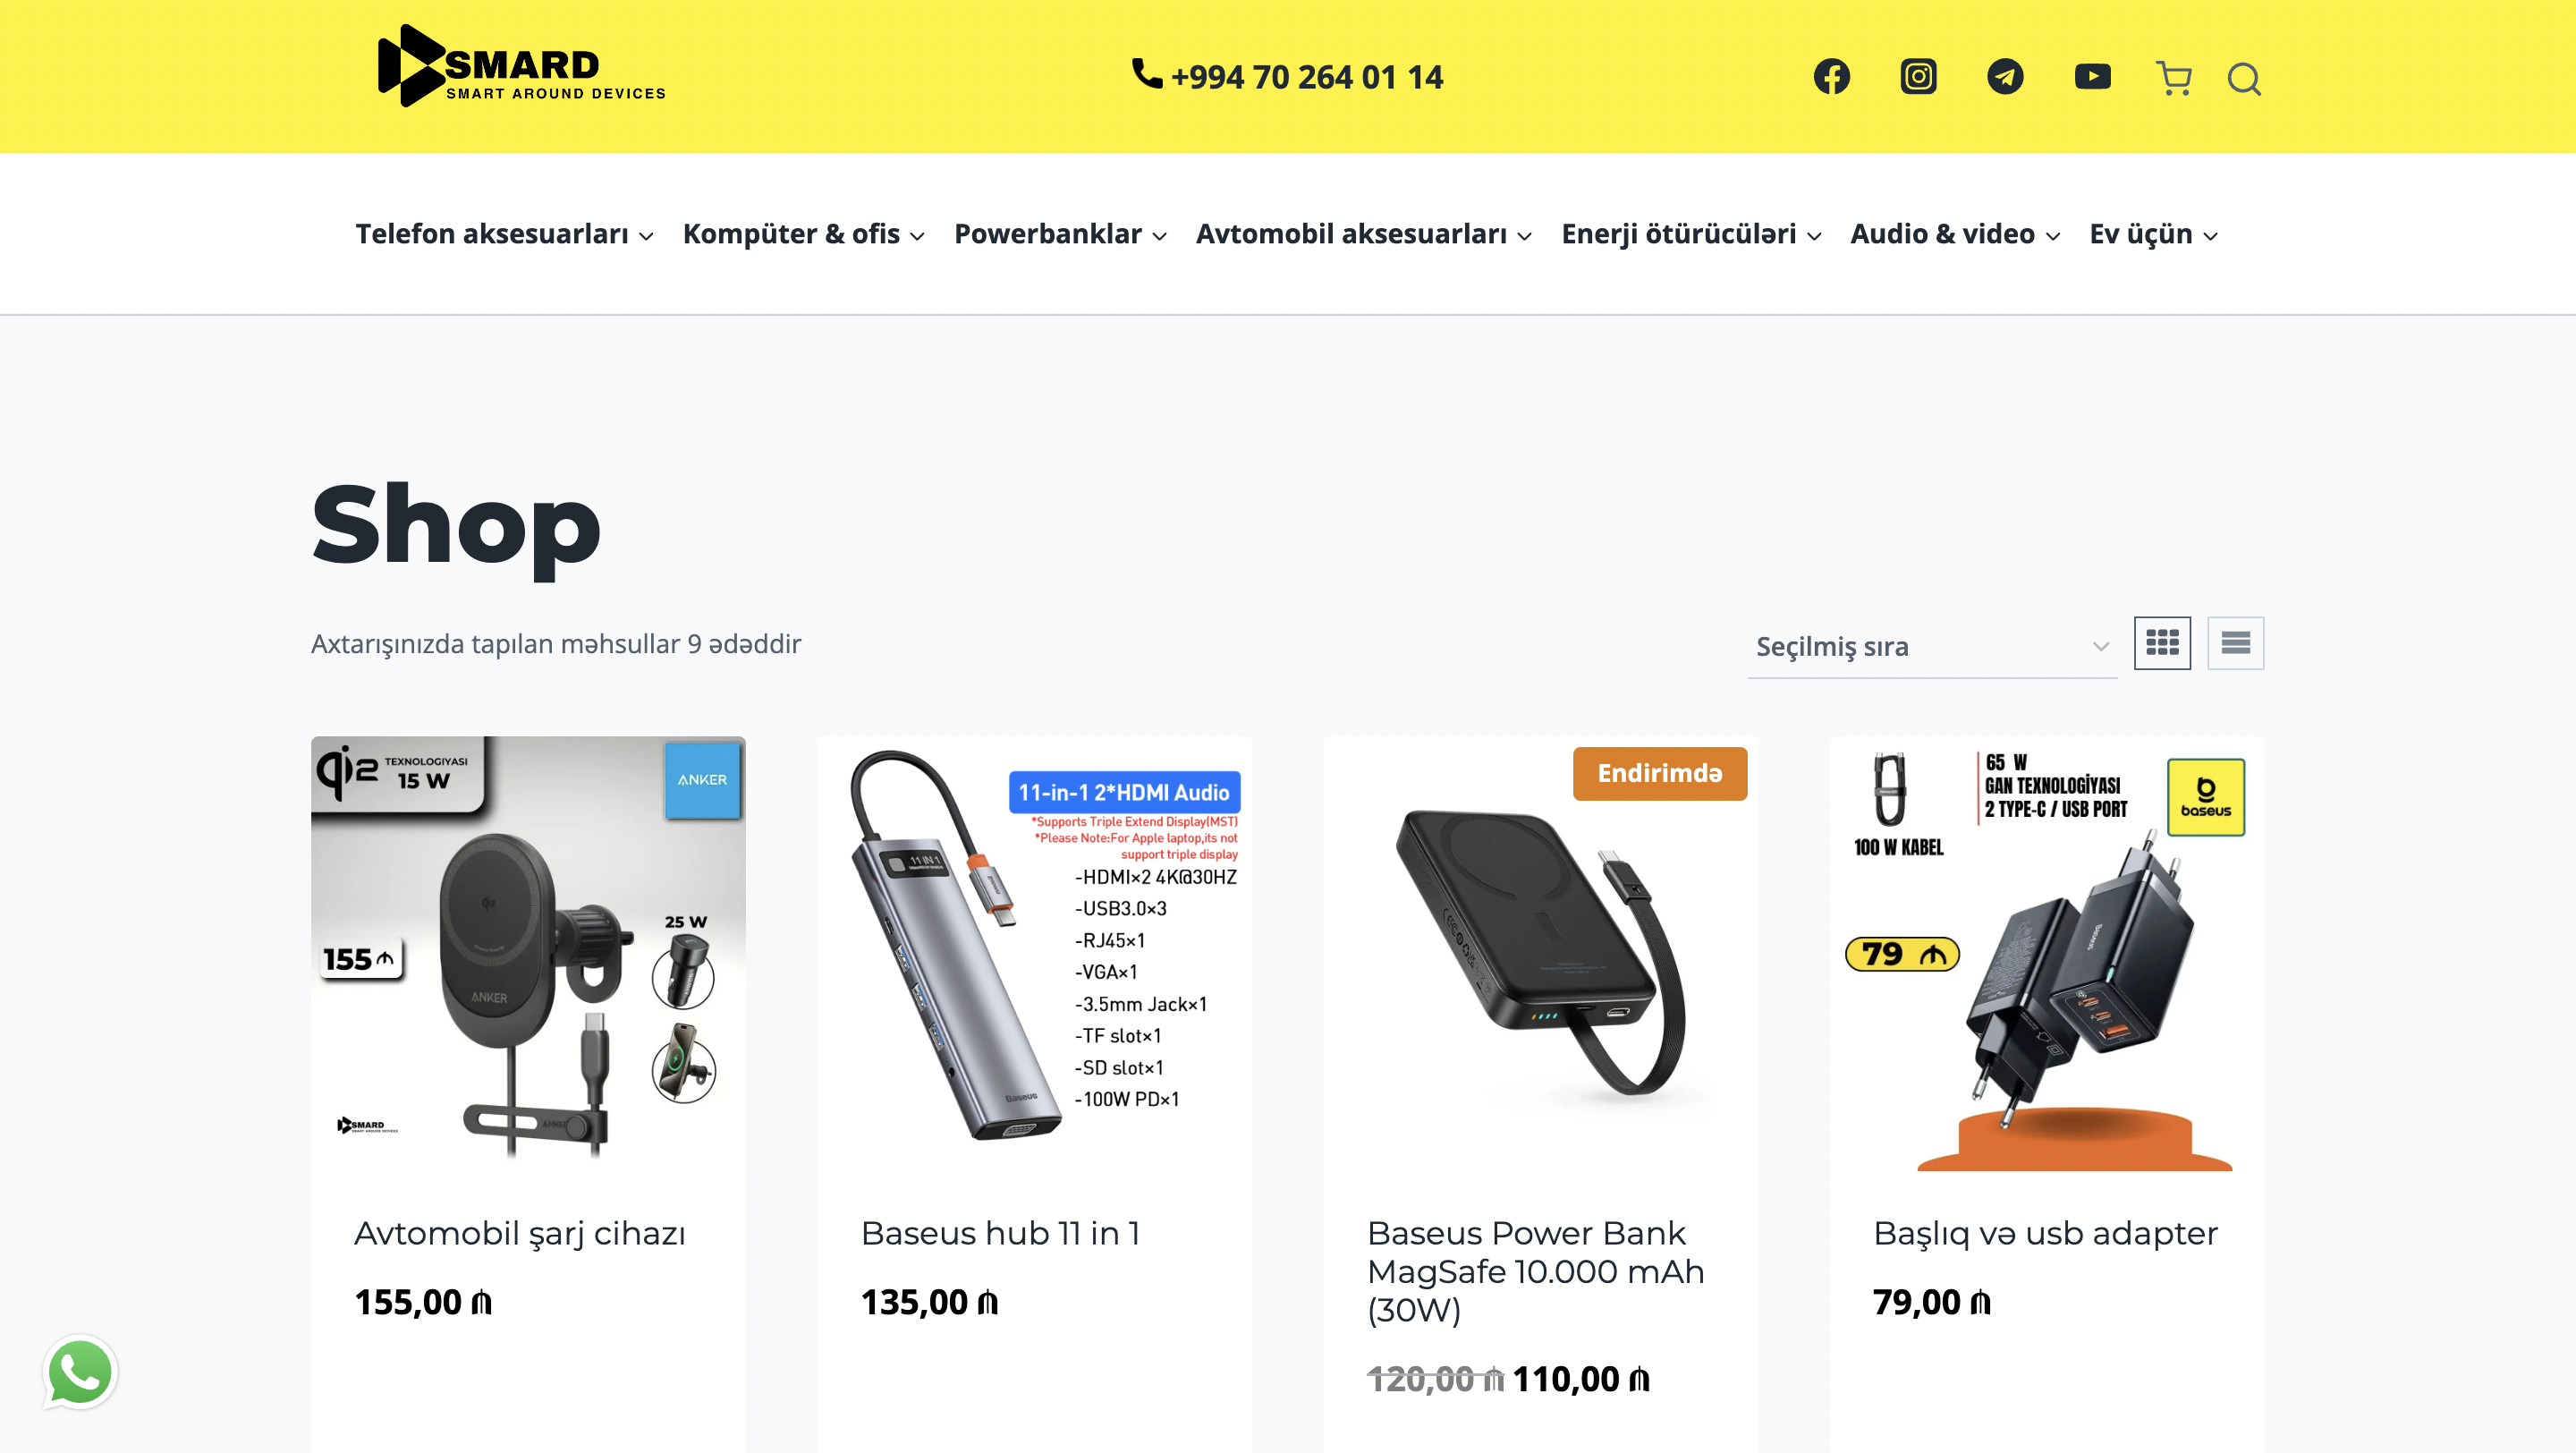Viewport: 2576px width, 1453px height.
Task: Open the Instagram profile icon
Action: (x=1918, y=77)
